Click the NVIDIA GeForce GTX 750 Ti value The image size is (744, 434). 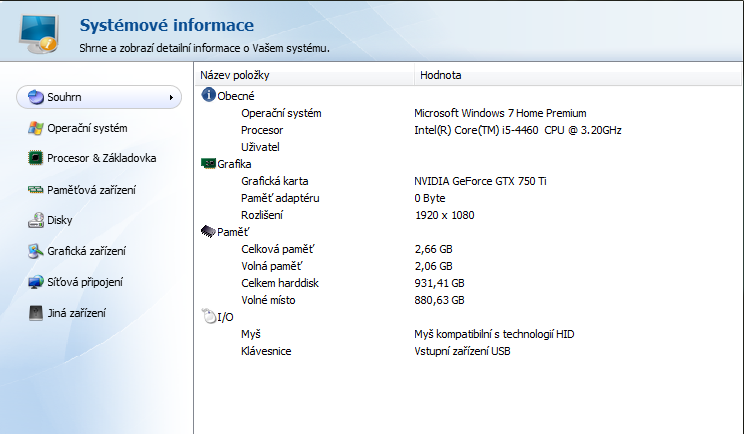[x=480, y=181]
